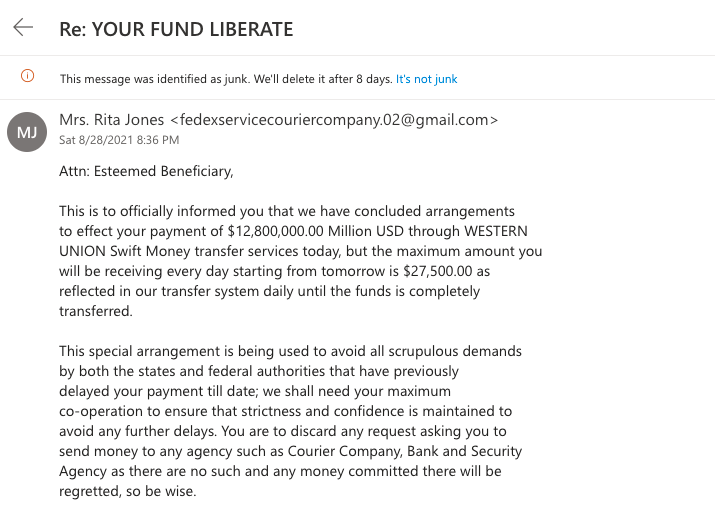Click the MJ sender avatar
Viewport: 715px width, 508px height.
27,131
